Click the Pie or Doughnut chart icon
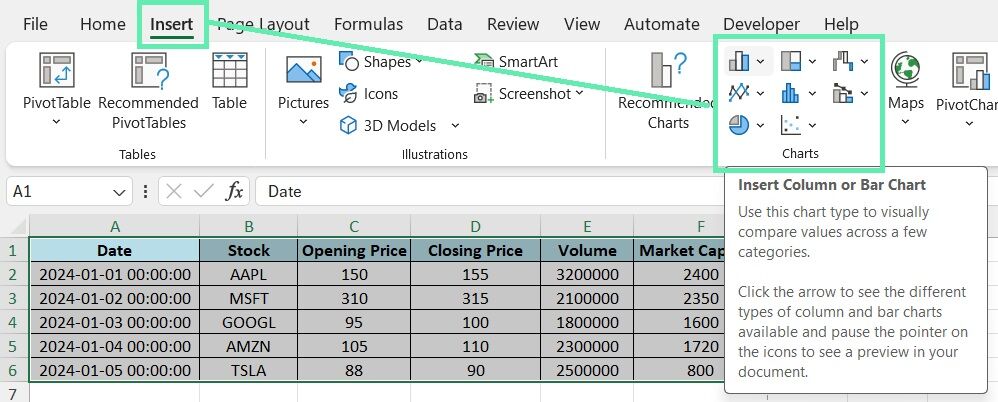998x402 pixels. click(738, 125)
